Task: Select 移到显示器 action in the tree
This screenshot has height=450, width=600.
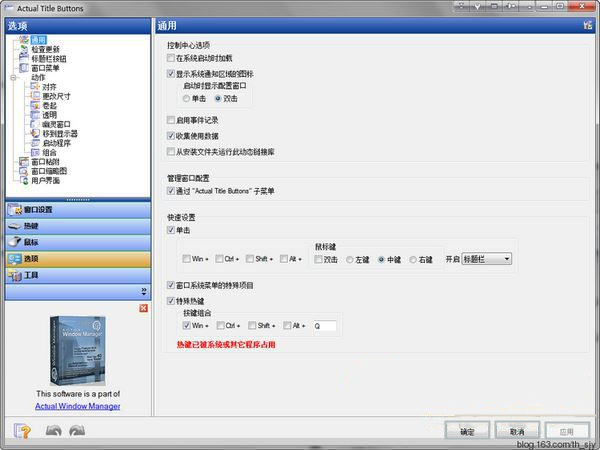Action: (x=60, y=132)
